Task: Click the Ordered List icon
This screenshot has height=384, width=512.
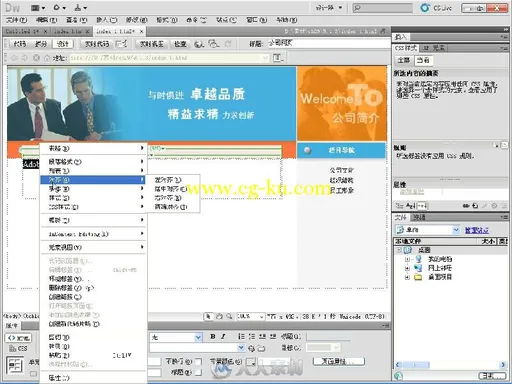Action: click(x=252, y=337)
